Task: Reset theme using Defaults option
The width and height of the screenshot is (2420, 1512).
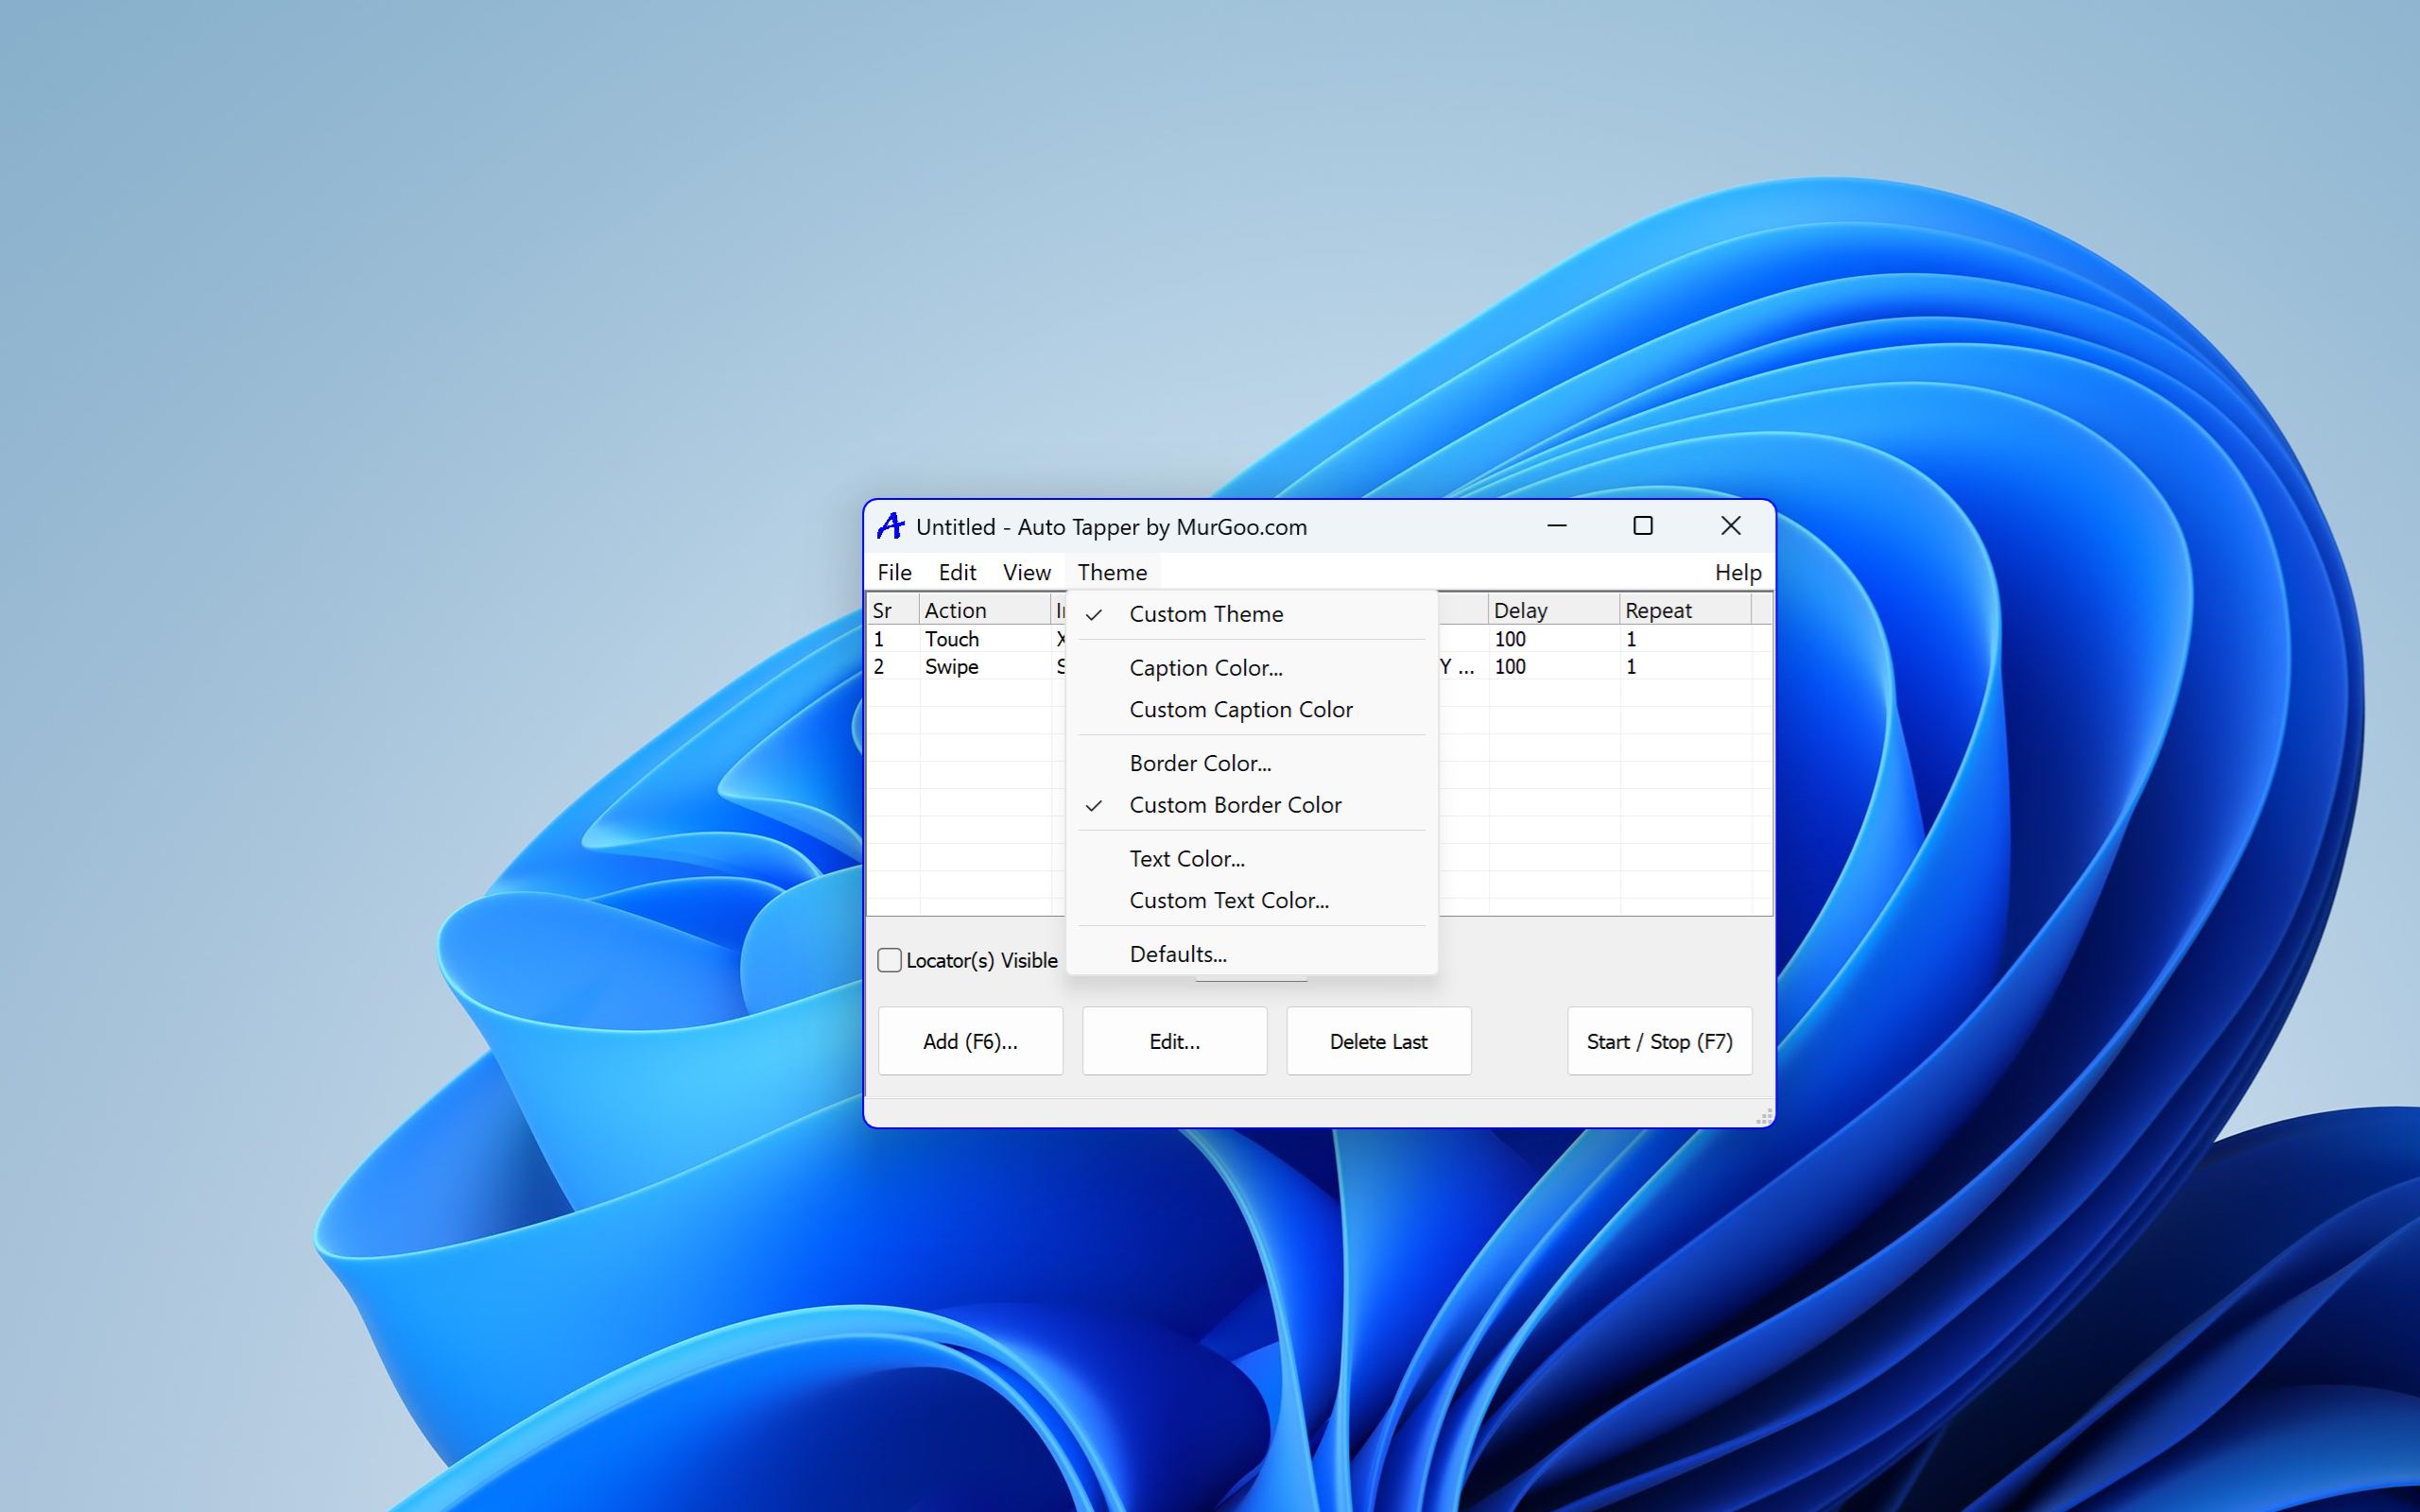Action: pos(1177,953)
